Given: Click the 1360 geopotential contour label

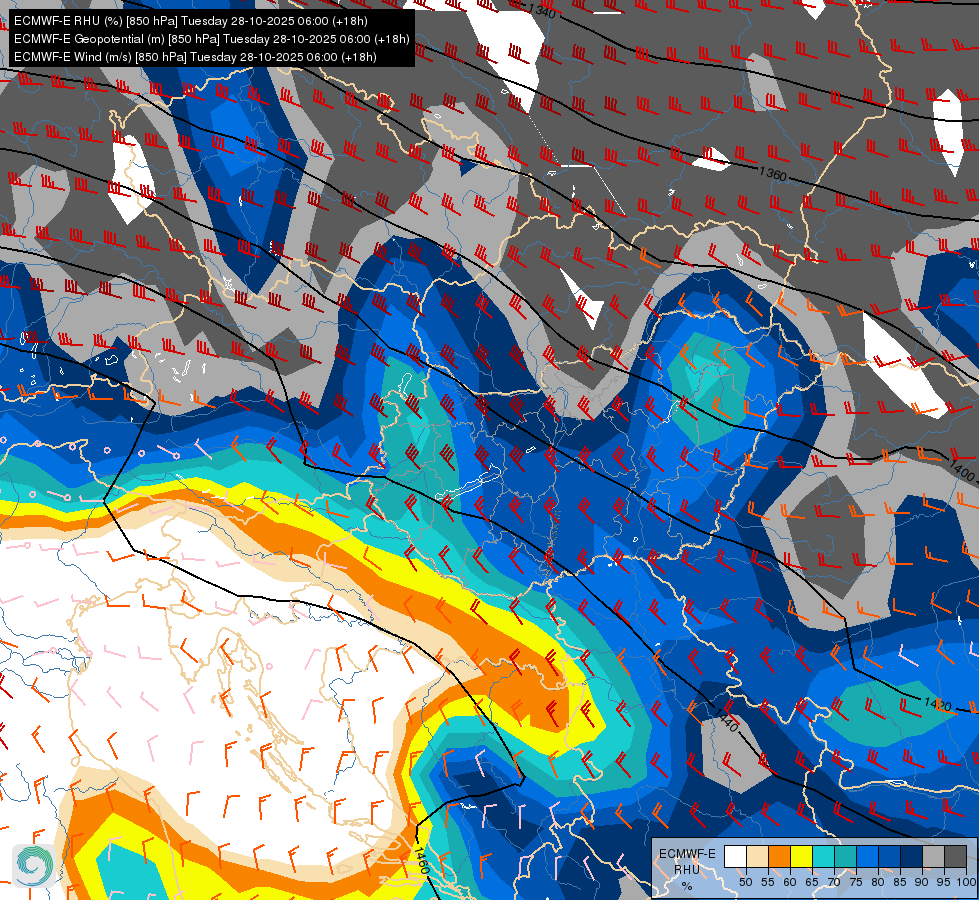Looking at the screenshot, I should pos(773,174).
